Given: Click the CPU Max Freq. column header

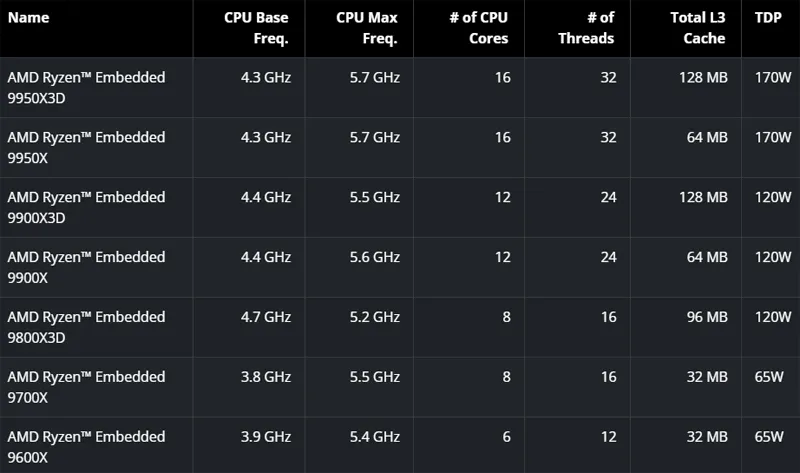Looking at the screenshot, I should point(366,28).
